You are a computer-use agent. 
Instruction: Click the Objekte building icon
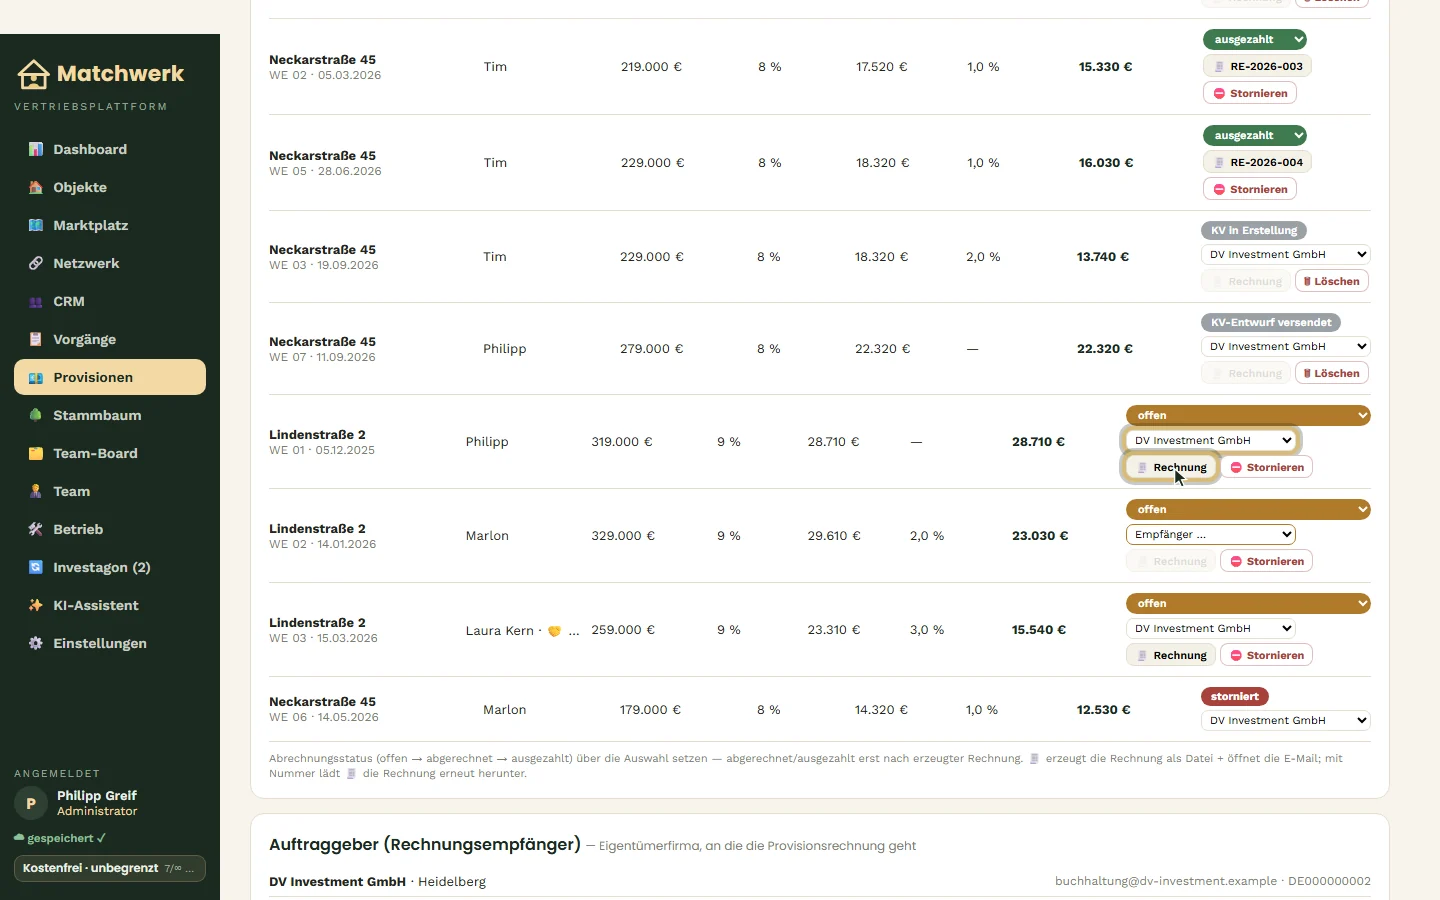(36, 187)
